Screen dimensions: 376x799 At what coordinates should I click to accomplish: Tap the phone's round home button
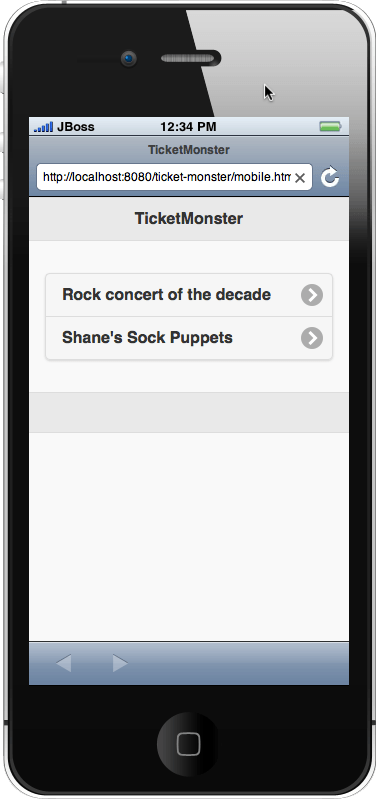[x=189, y=744]
